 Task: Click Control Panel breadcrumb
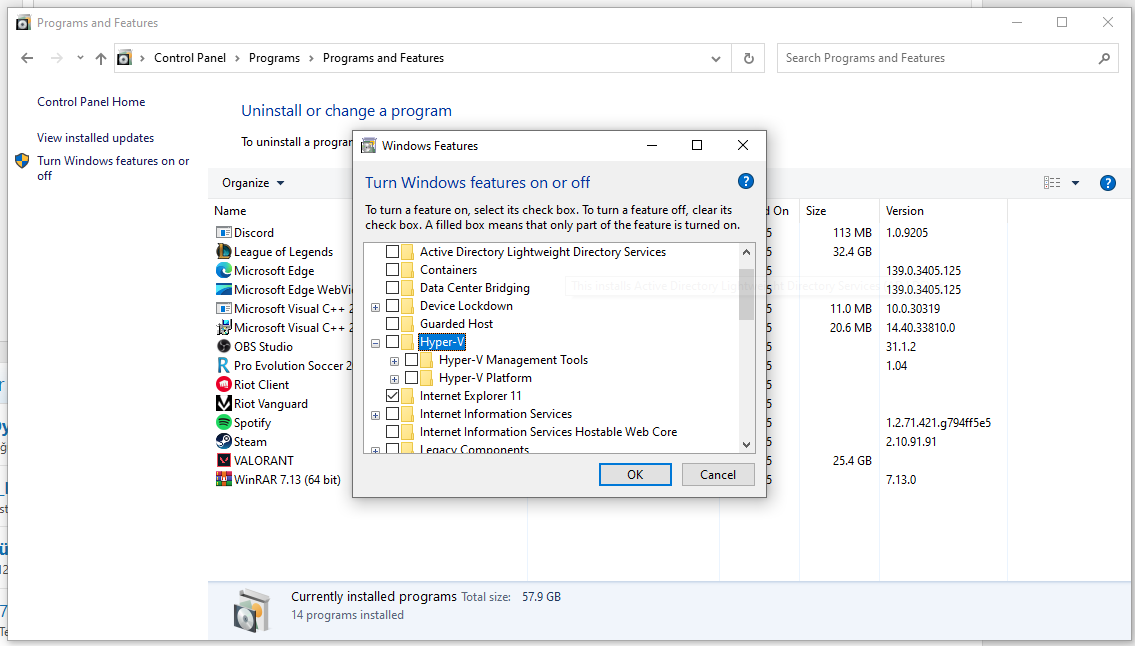click(190, 58)
